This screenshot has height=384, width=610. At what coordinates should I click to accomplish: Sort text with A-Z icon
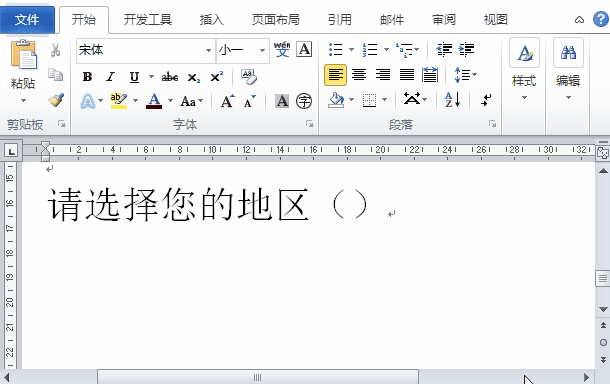452,100
